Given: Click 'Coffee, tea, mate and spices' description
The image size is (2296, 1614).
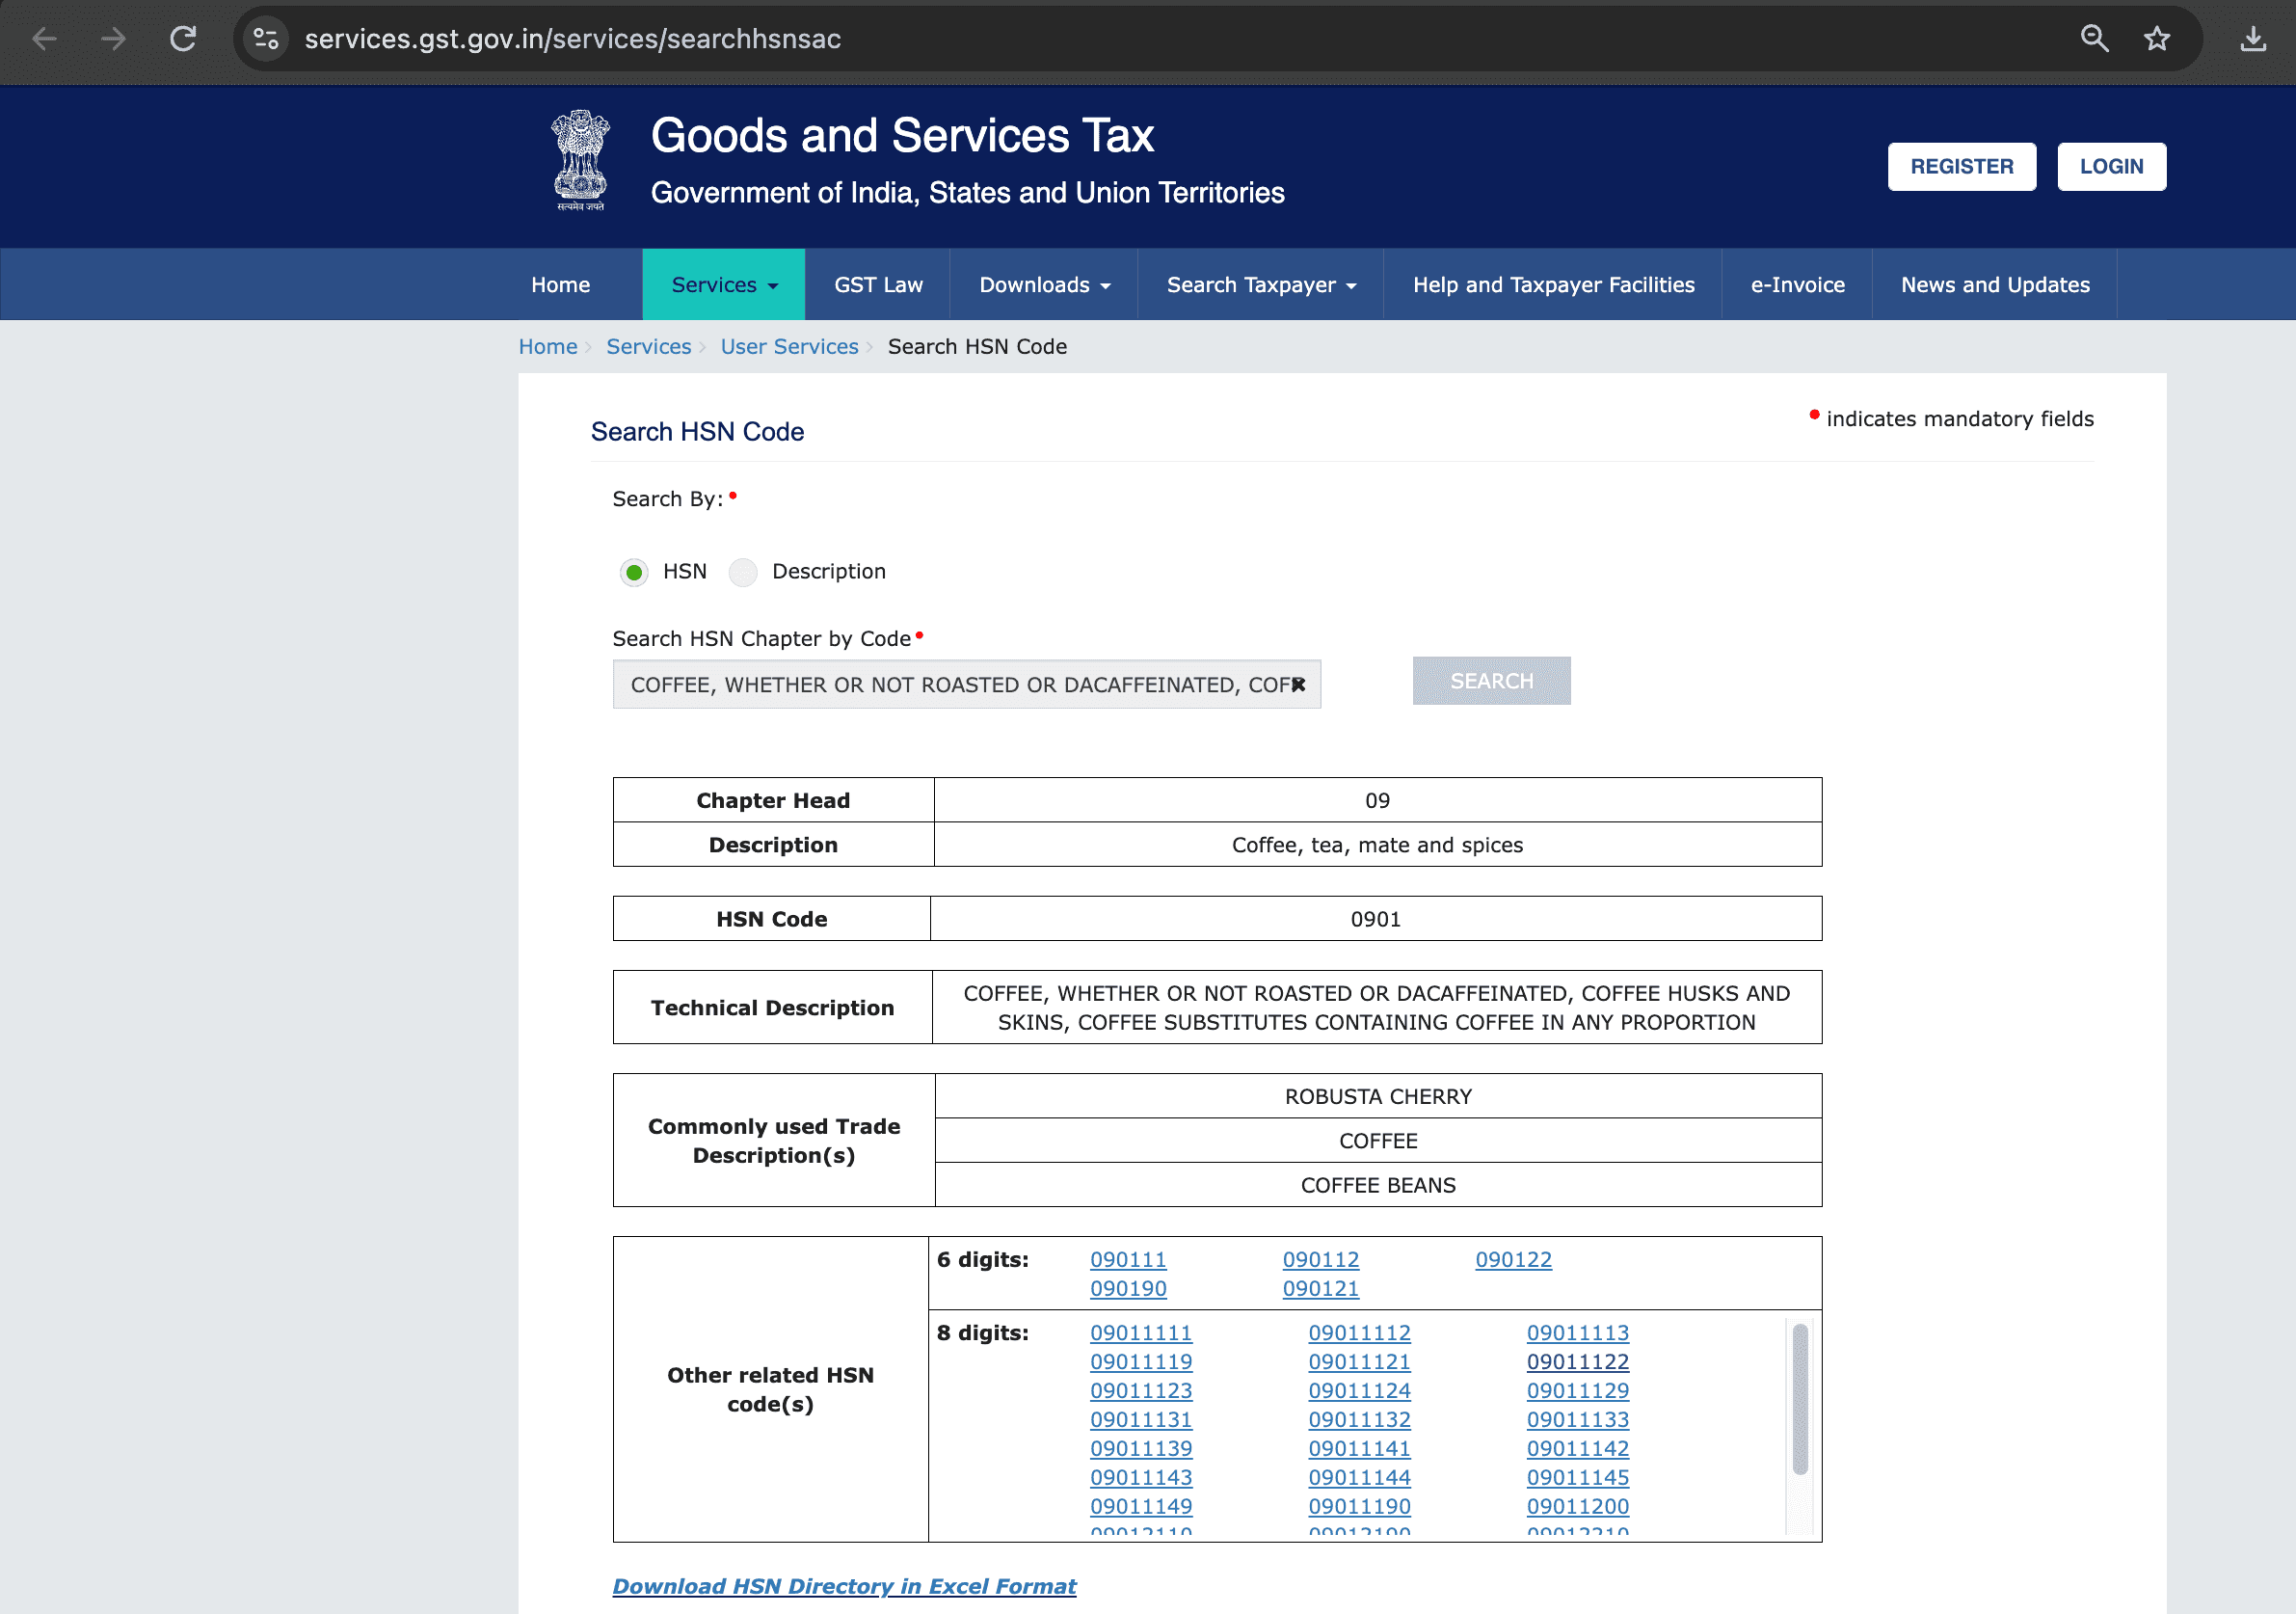Looking at the screenshot, I should pyautogui.click(x=1377, y=846).
